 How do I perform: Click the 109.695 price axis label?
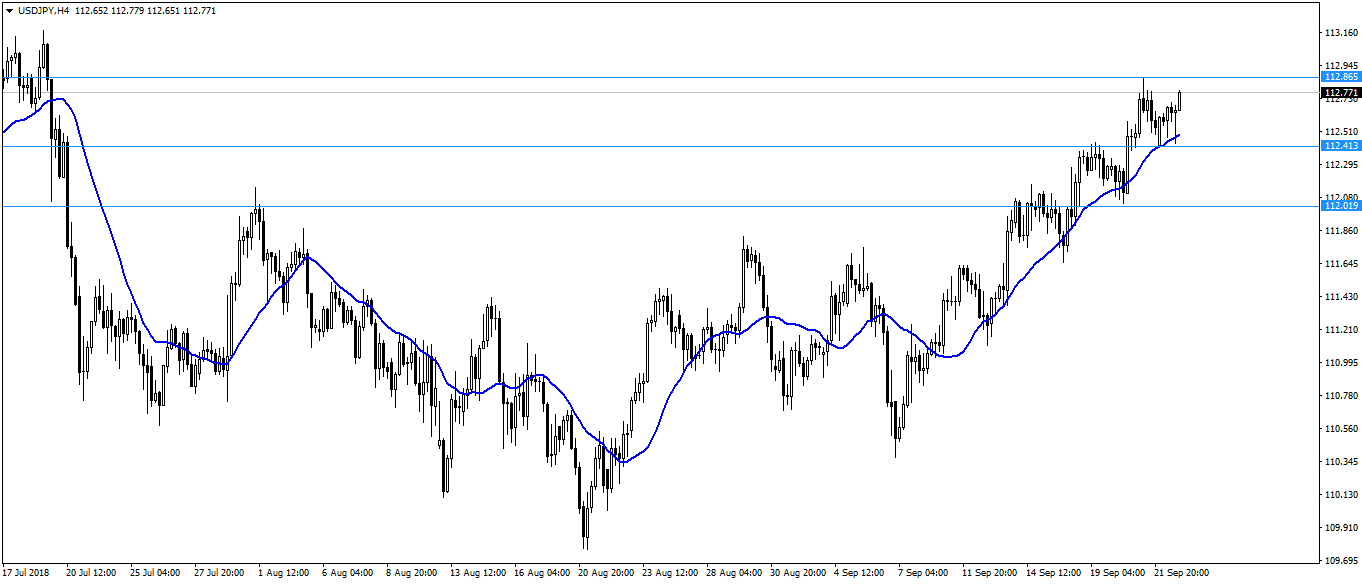point(1340,561)
